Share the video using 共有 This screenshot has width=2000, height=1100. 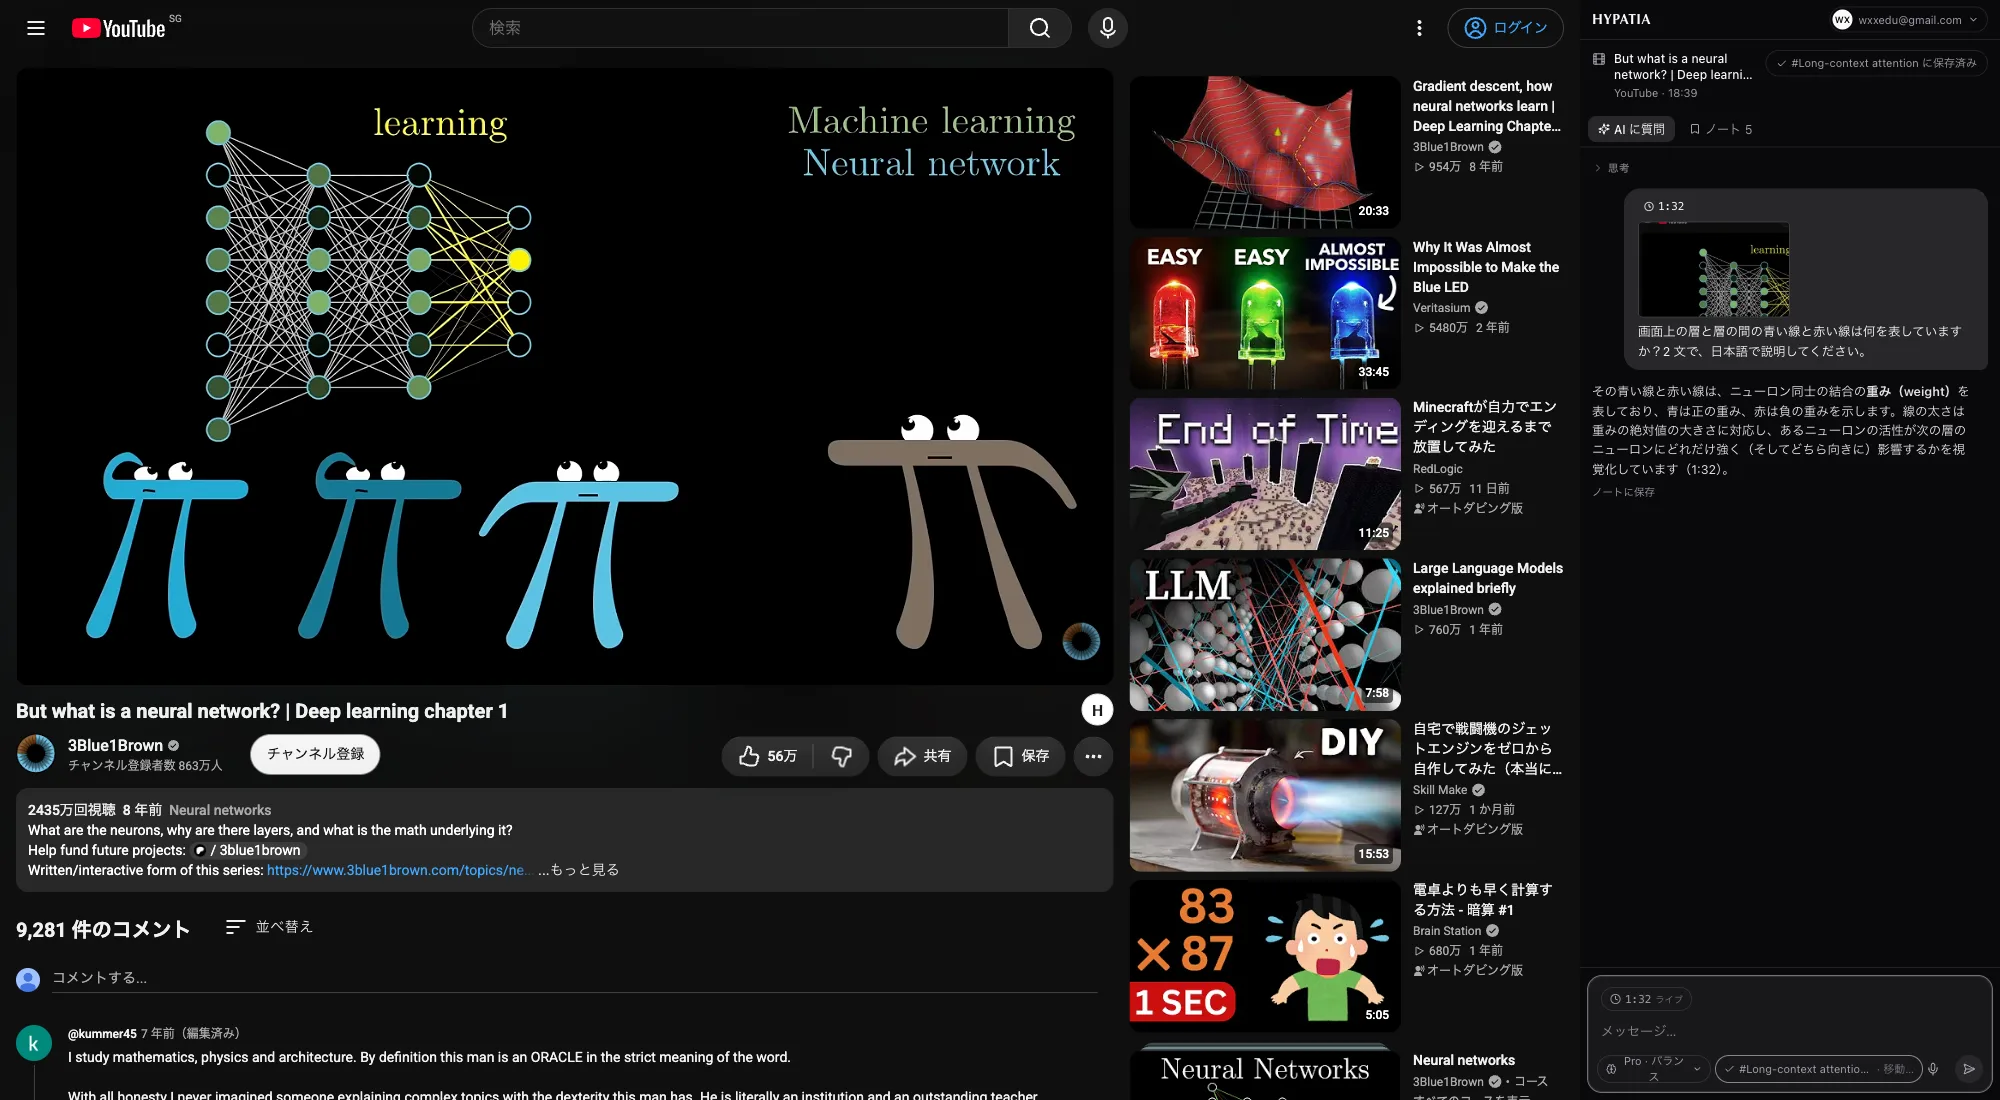point(922,756)
